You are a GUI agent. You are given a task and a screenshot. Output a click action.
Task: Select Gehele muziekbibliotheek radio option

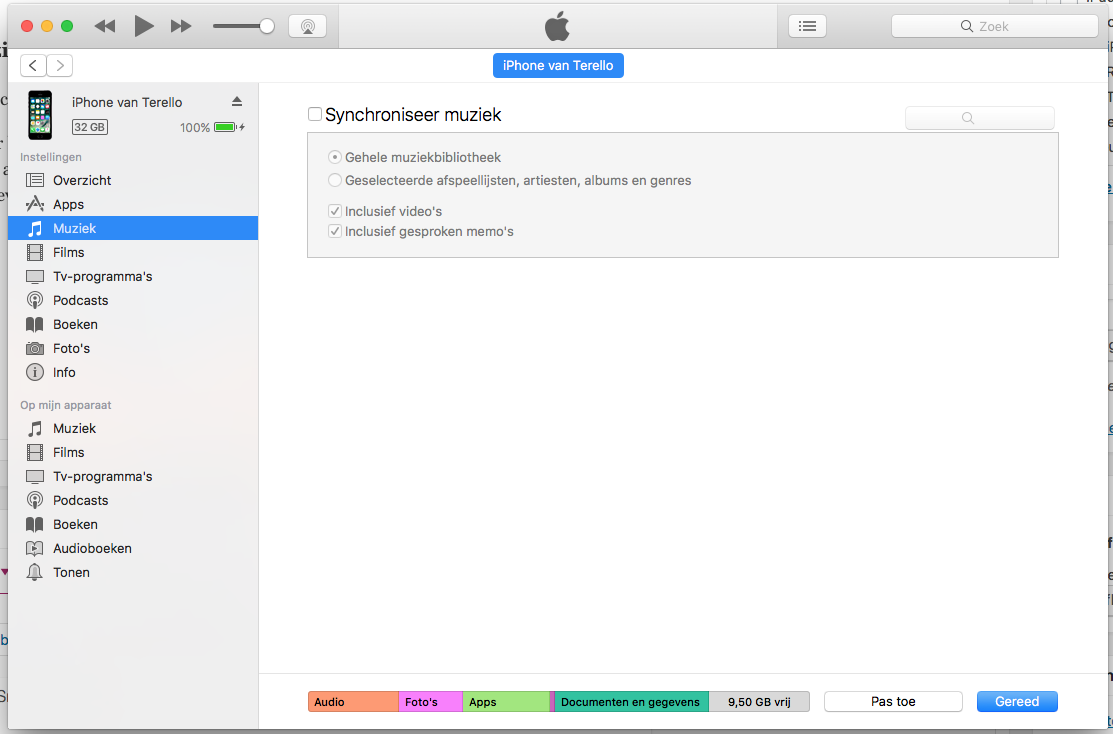tap(335, 157)
